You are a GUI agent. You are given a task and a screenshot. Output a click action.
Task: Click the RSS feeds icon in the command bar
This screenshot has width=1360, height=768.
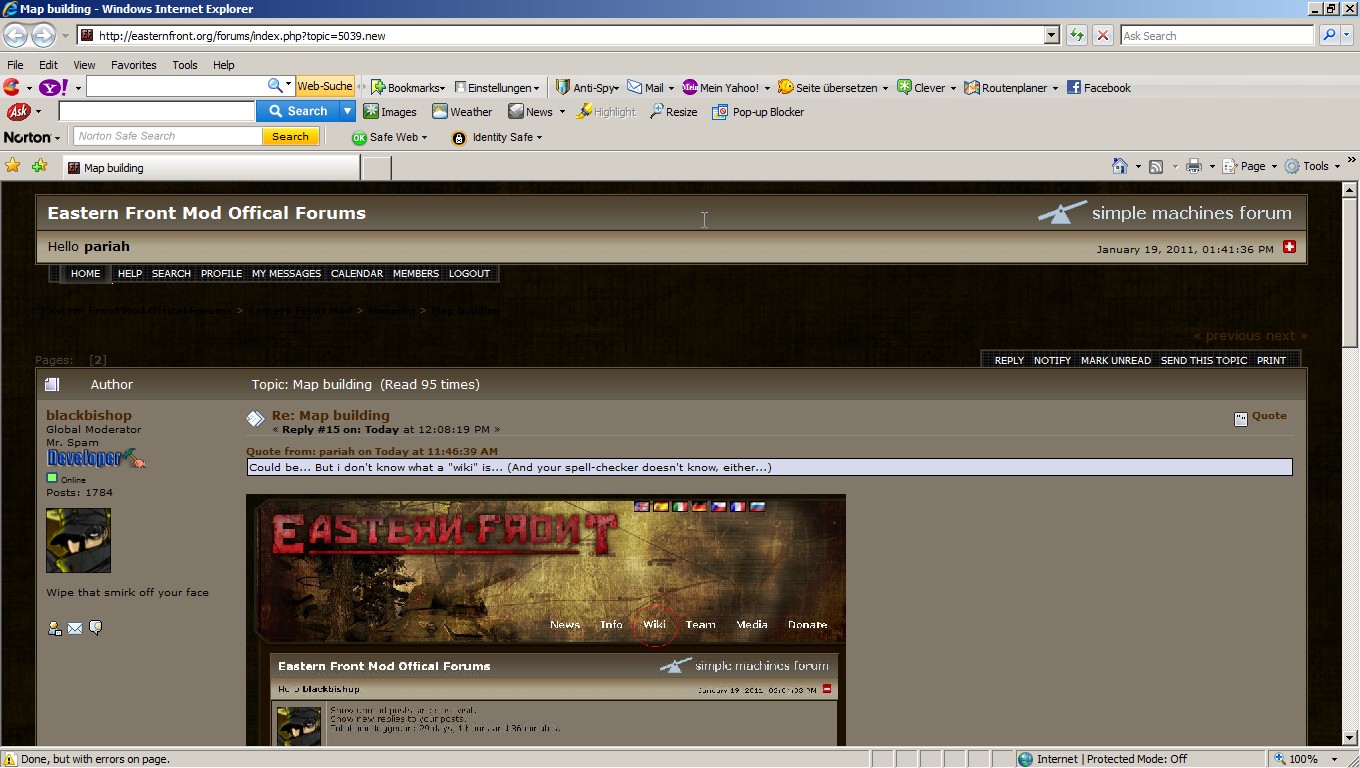pos(1156,166)
